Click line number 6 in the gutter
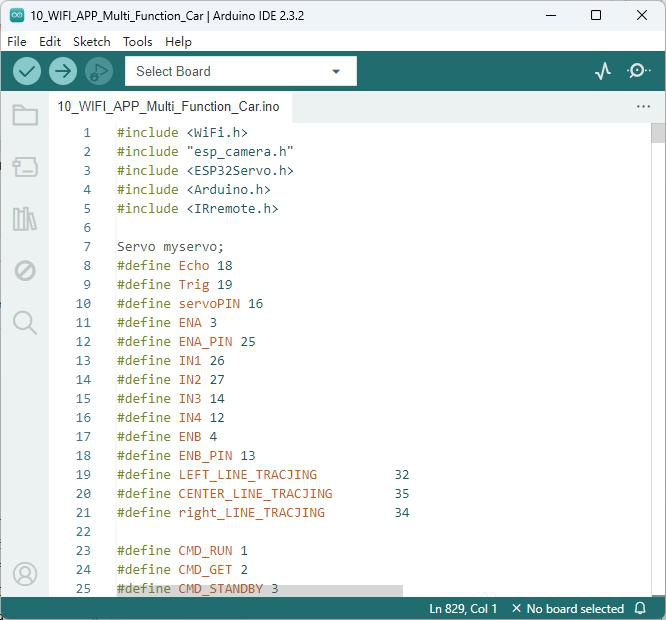 [x=87, y=228]
